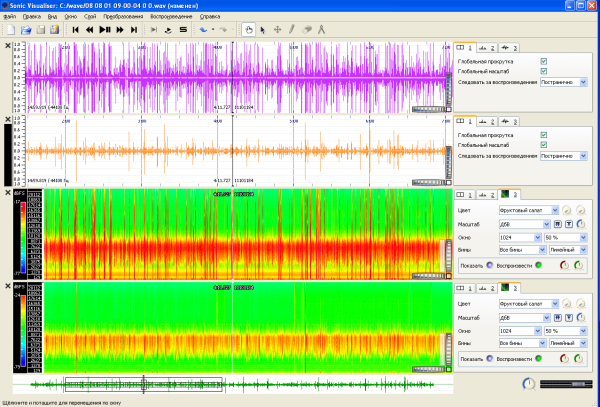600x407 pixels.
Task: Open the Правка menu
Action: click(31, 16)
